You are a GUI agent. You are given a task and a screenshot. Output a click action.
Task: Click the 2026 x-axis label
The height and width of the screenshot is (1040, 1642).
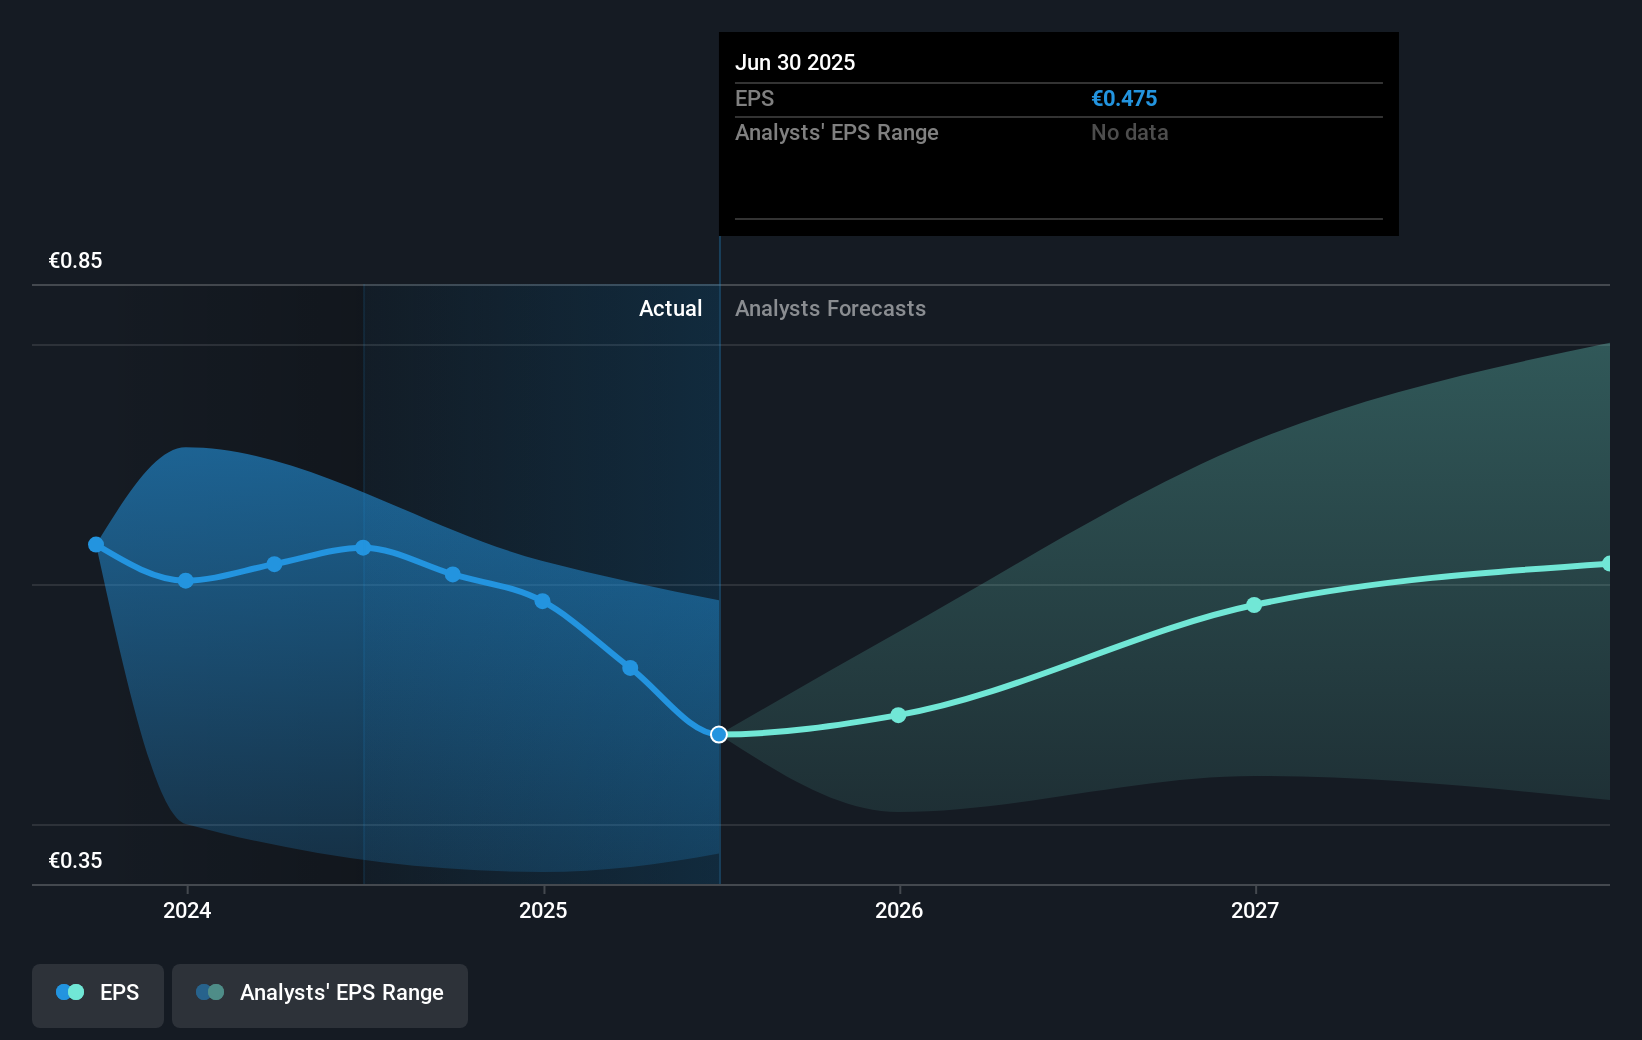pyautogui.click(x=899, y=910)
